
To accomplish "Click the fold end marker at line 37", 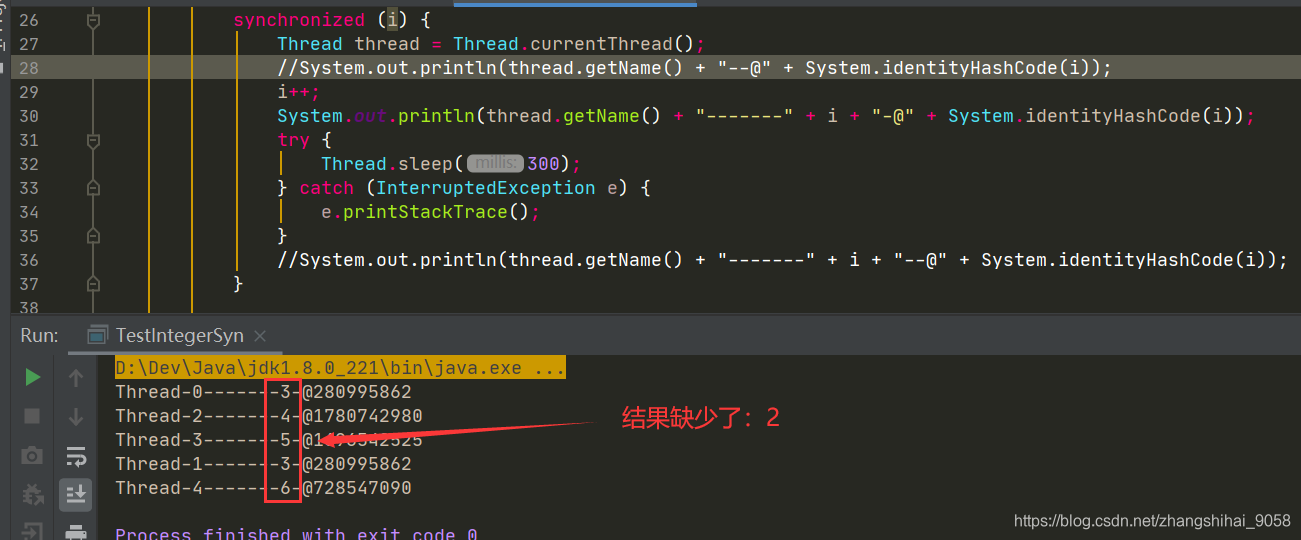I will [93, 284].
